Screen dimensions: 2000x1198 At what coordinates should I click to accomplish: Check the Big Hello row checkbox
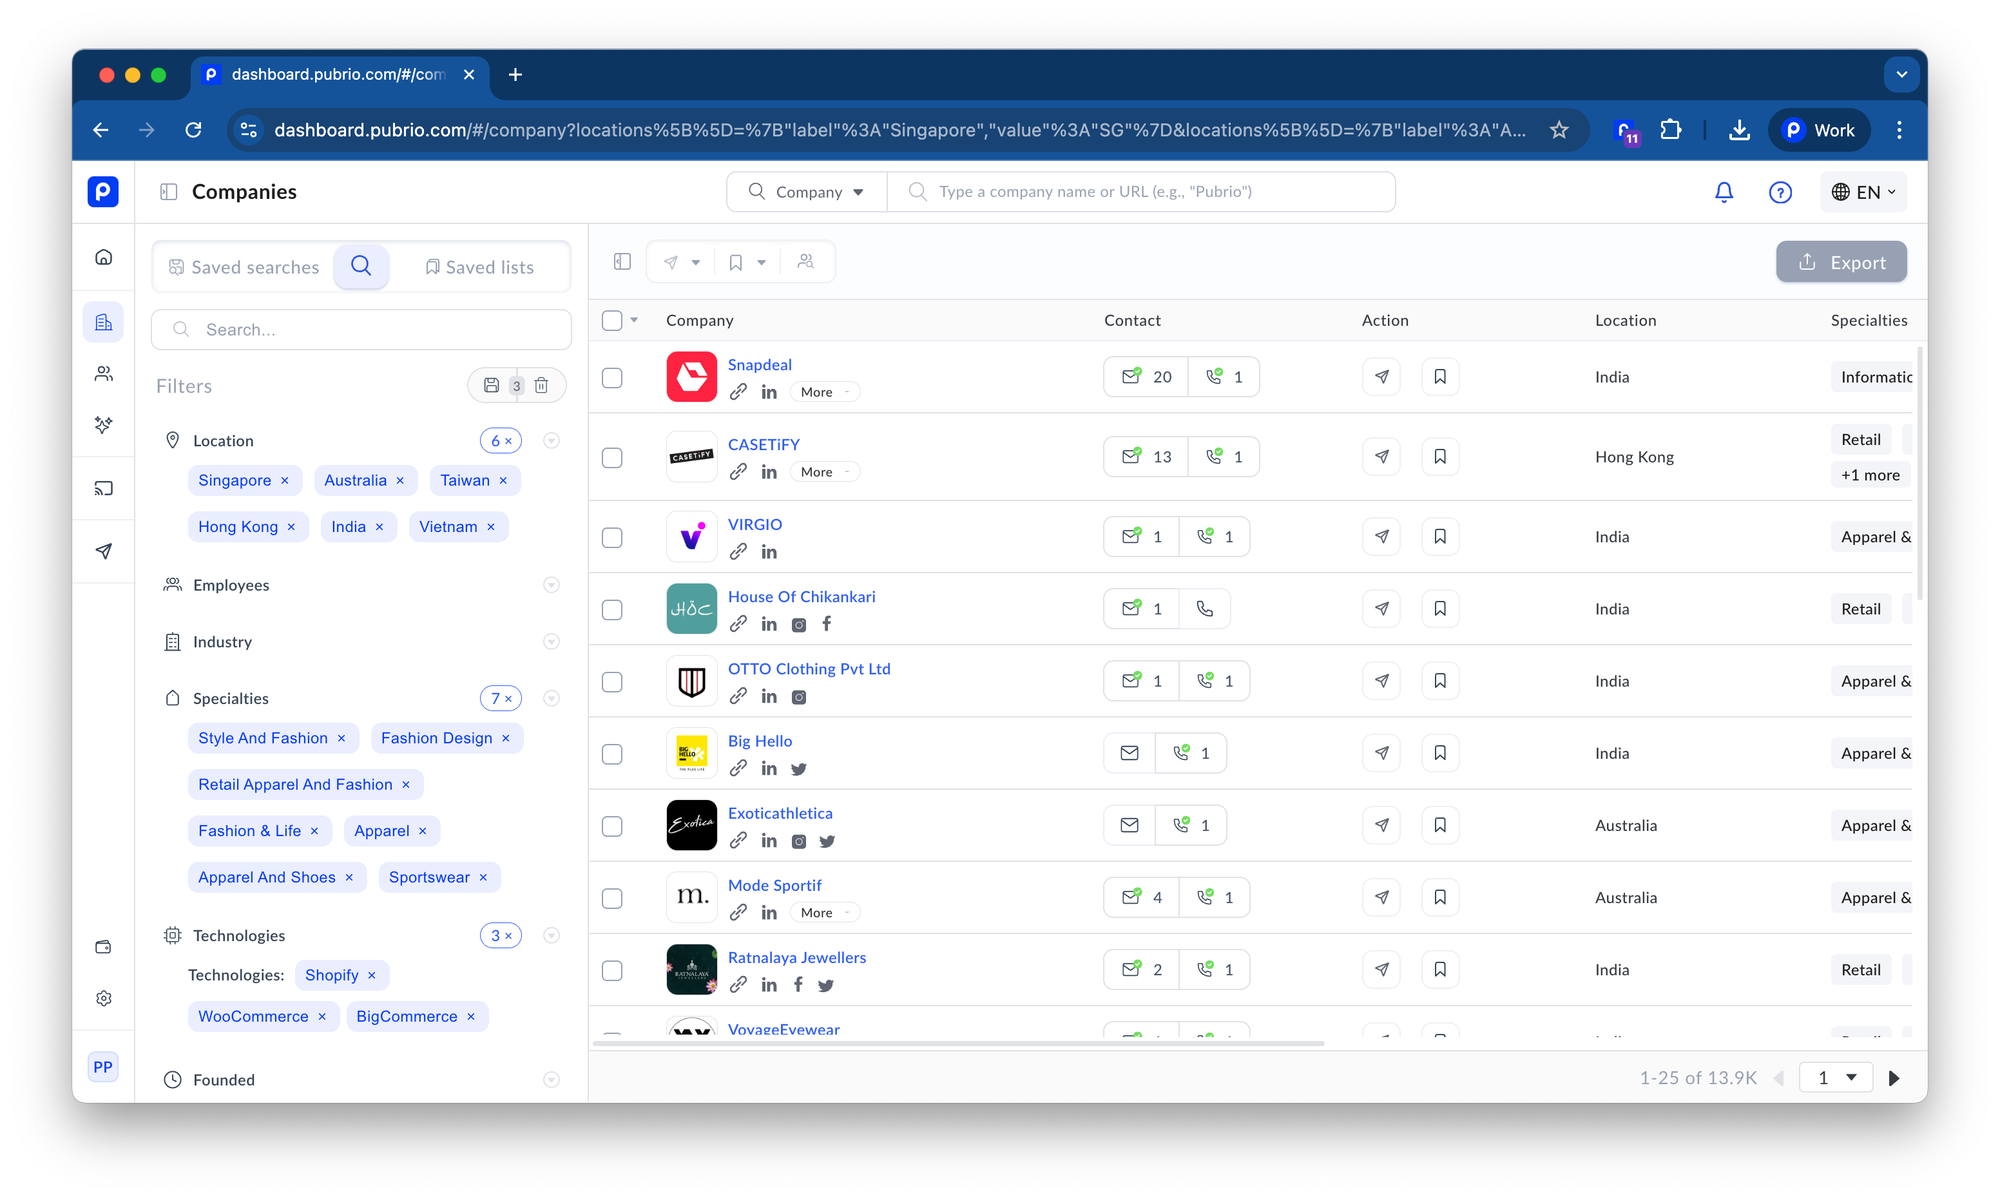[x=612, y=754]
